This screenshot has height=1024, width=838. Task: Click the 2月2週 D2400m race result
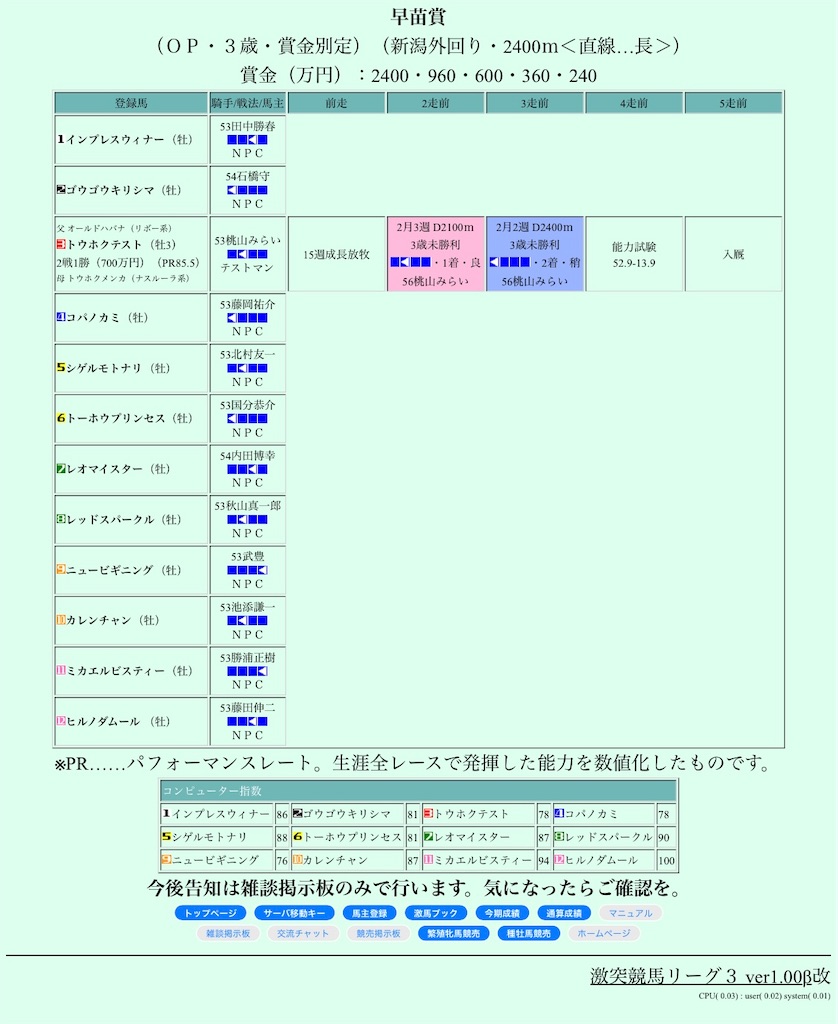535,254
